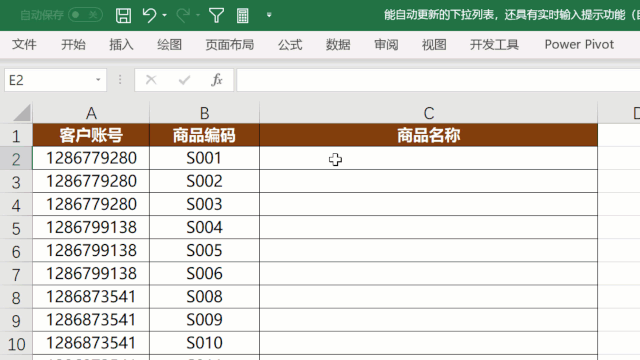This screenshot has width=640, height=360.
Task: Click cell A8 containing 1286873541
Action: [91, 297]
